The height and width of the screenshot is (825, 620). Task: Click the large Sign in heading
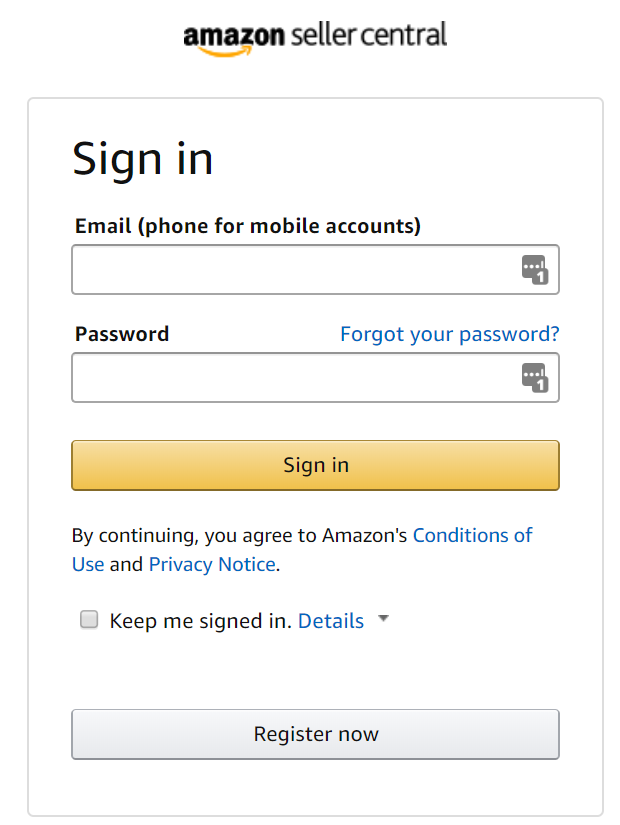pyautogui.click(x=143, y=159)
